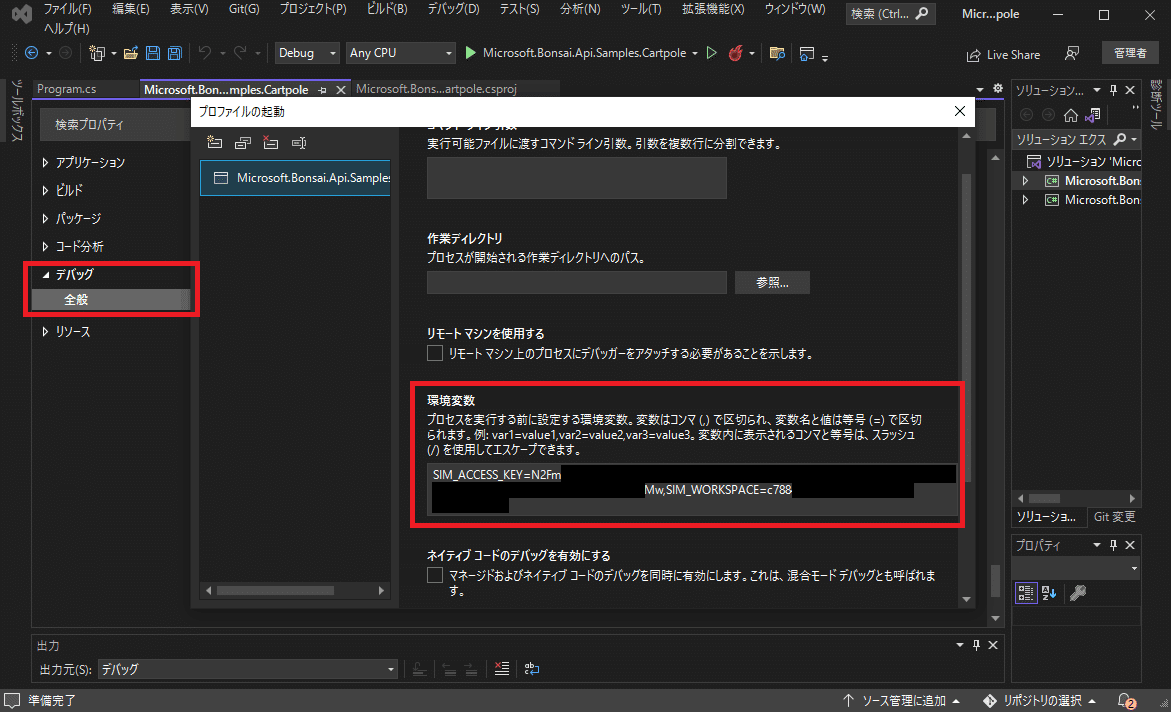This screenshot has height=712, width=1171.
Task: Click the 参照... browse button
Action: (x=772, y=282)
